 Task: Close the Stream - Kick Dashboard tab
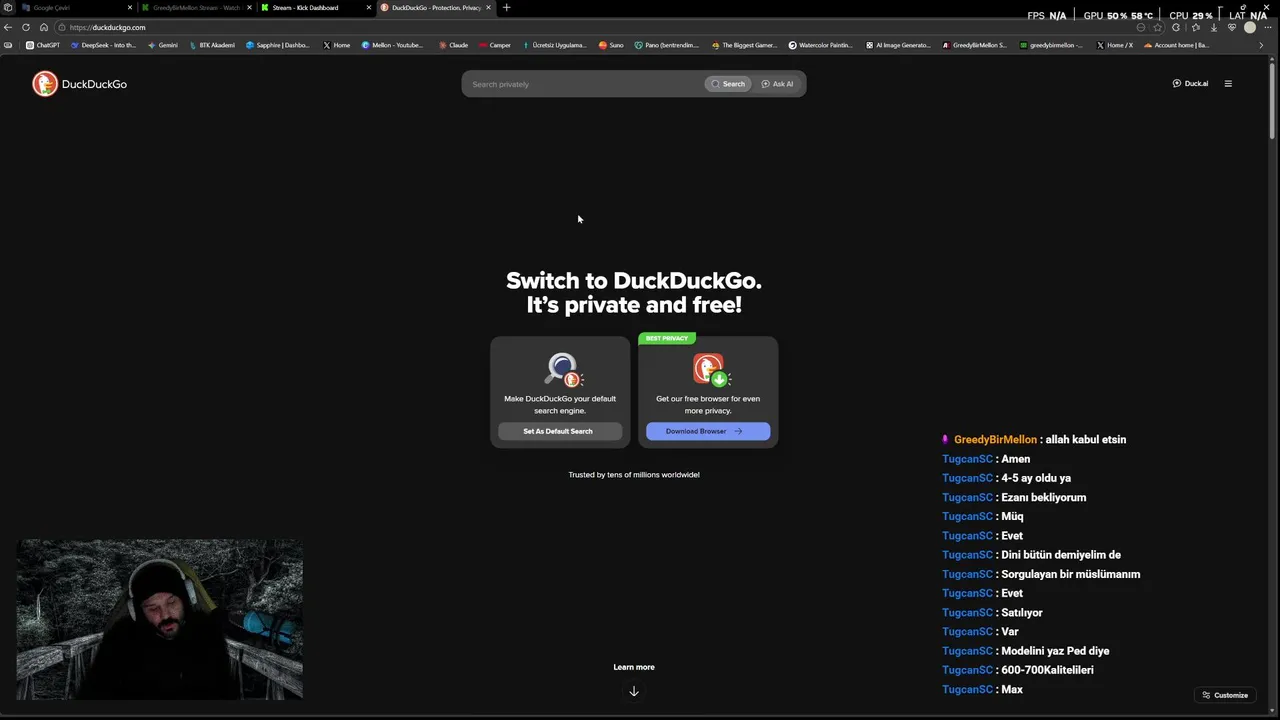[369, 8]
